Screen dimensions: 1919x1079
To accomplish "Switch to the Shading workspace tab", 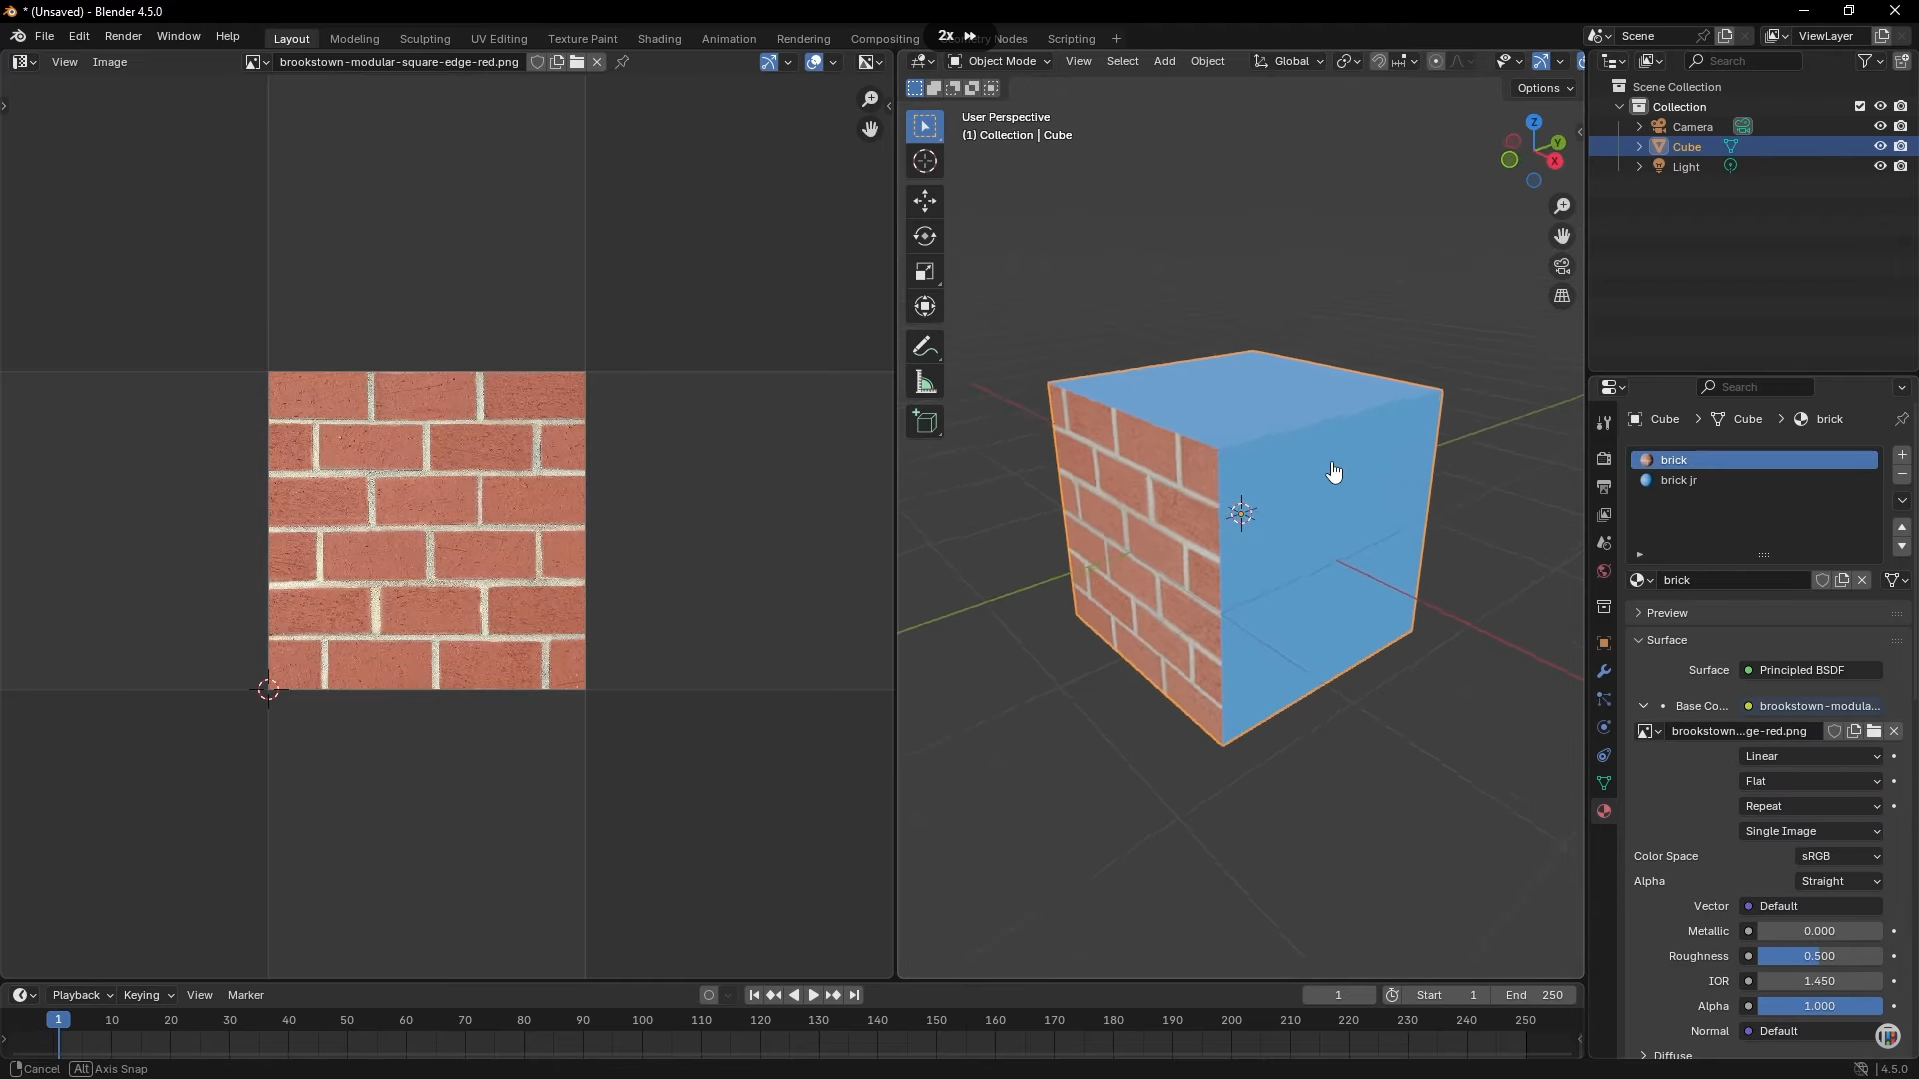I will click(659, 39).
